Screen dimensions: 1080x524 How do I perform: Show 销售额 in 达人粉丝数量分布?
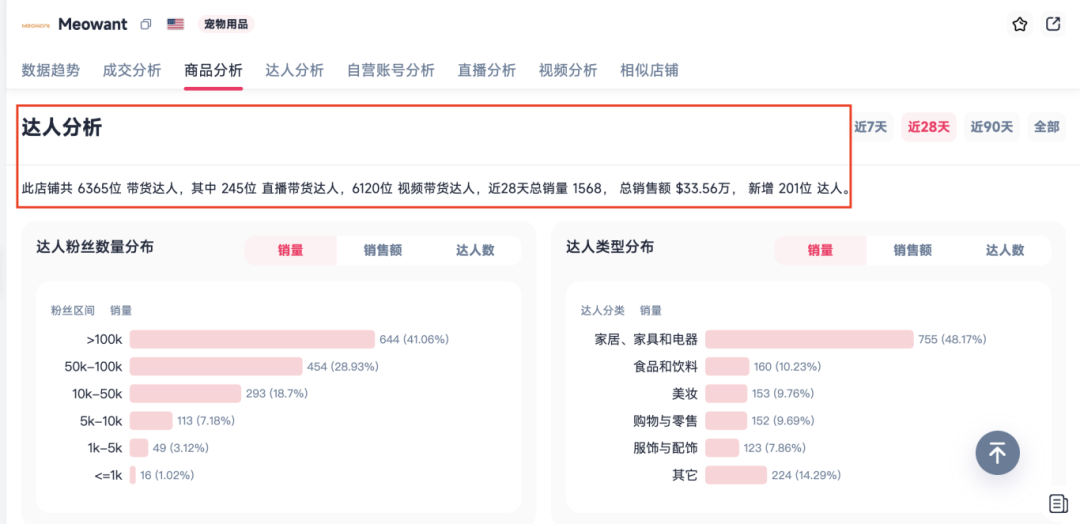[x=382, y=250]
